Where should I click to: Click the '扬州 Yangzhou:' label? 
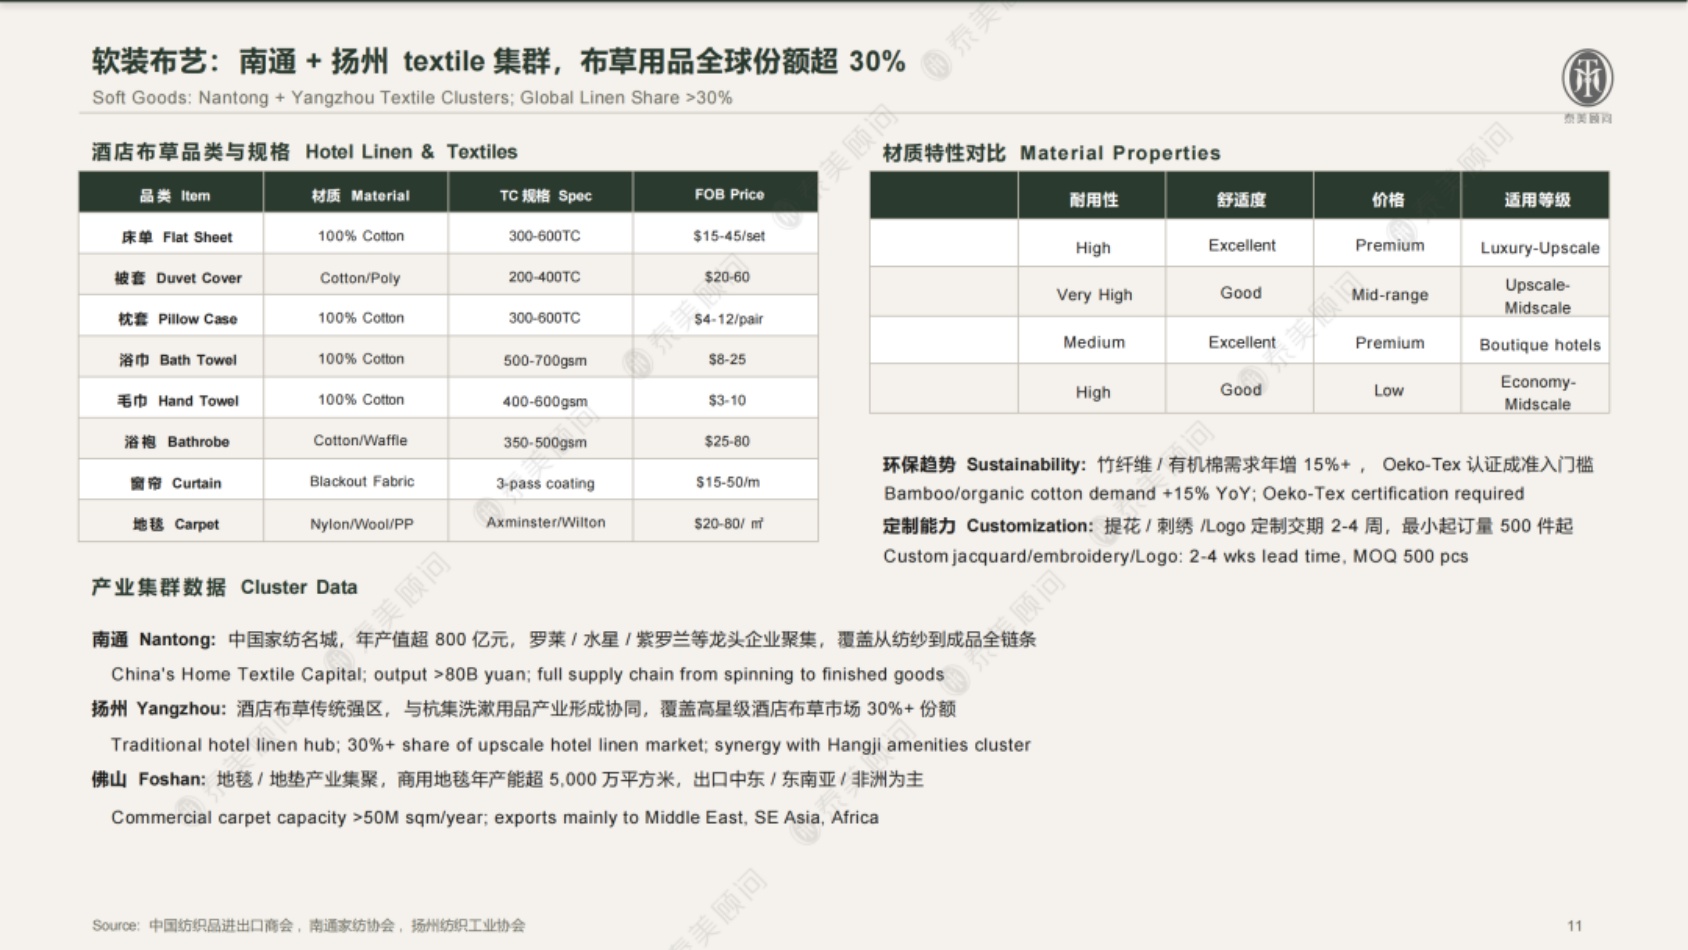point(158,709)
